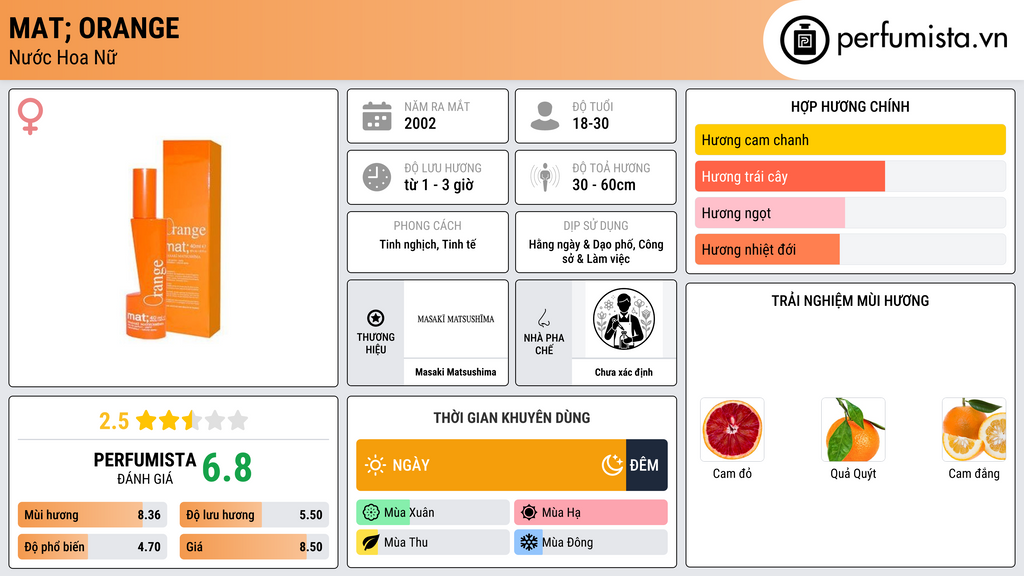Click the style text Tinh nghịch, Tinh tế
The height and width of the screenshot is (576, 1024).
tap(428, 244)
